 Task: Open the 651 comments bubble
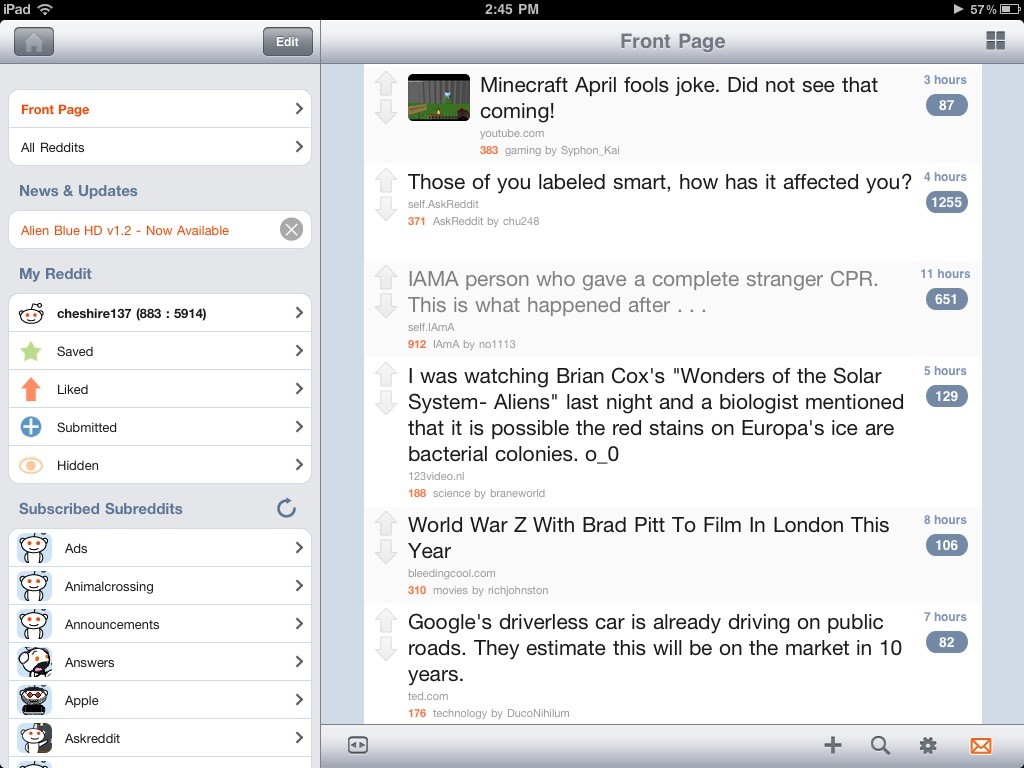946,299
